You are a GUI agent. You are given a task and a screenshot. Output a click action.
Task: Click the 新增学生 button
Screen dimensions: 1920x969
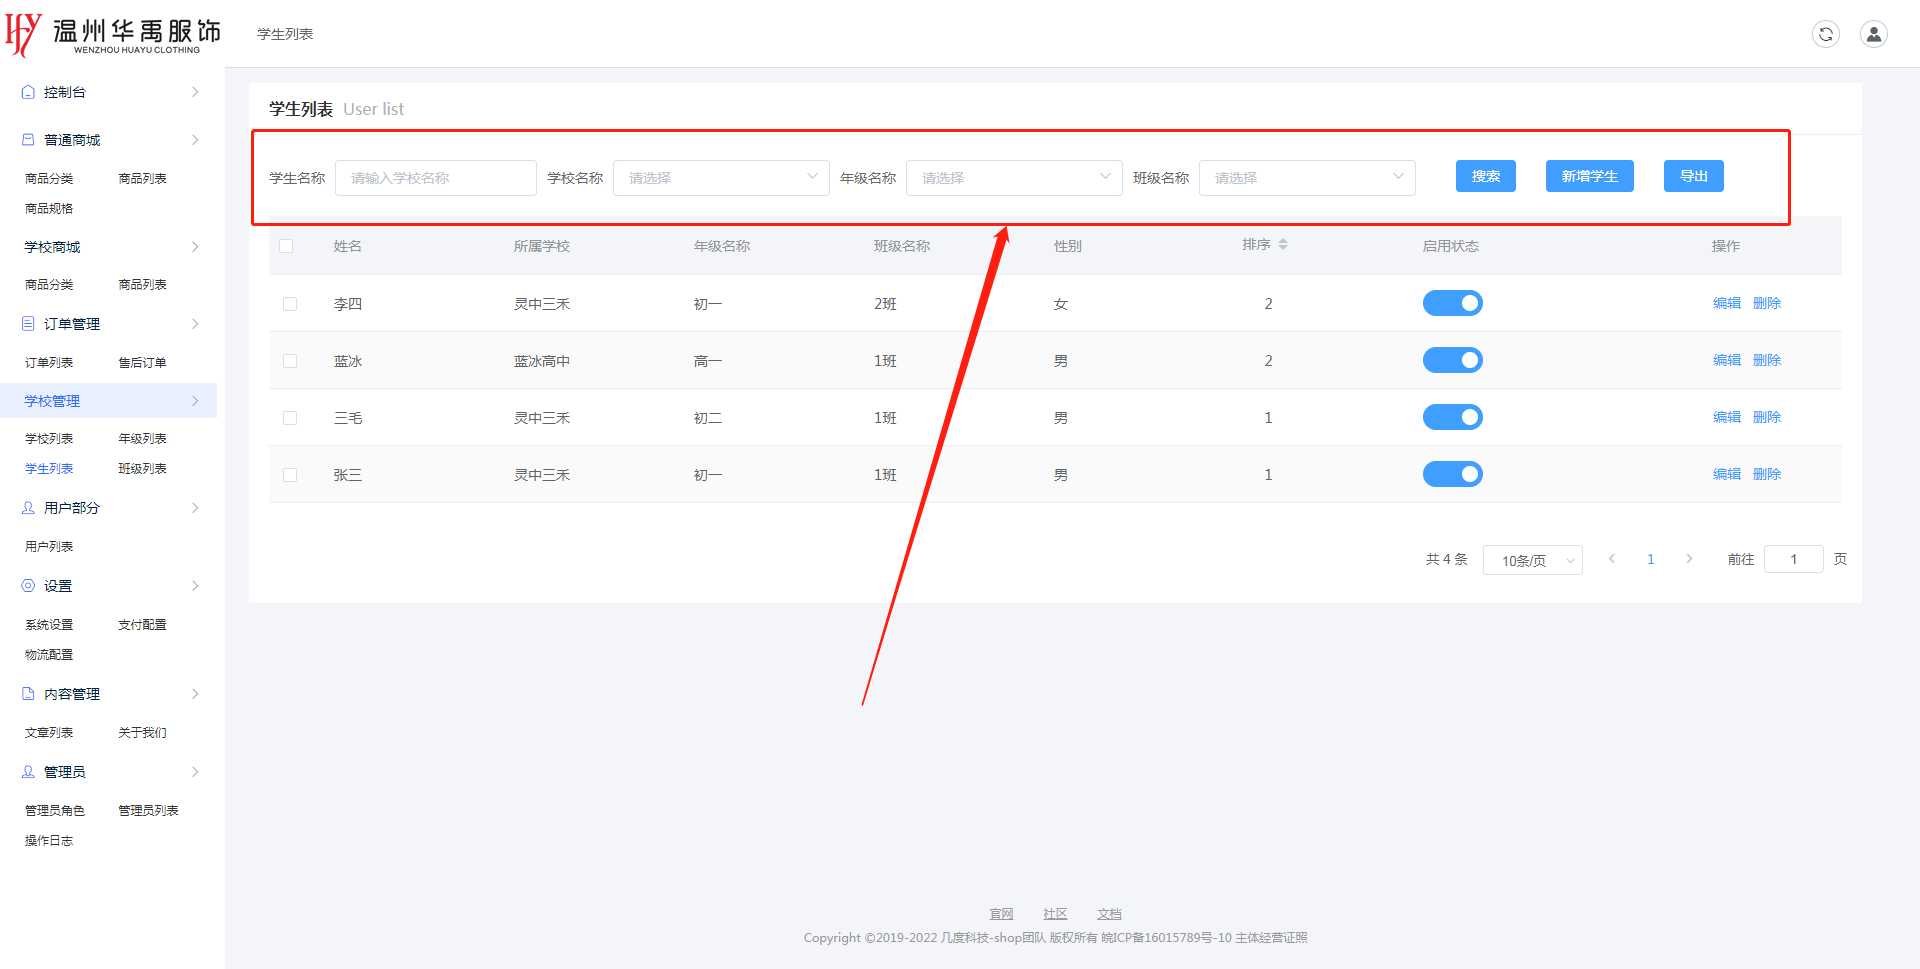pos(1589,176)
